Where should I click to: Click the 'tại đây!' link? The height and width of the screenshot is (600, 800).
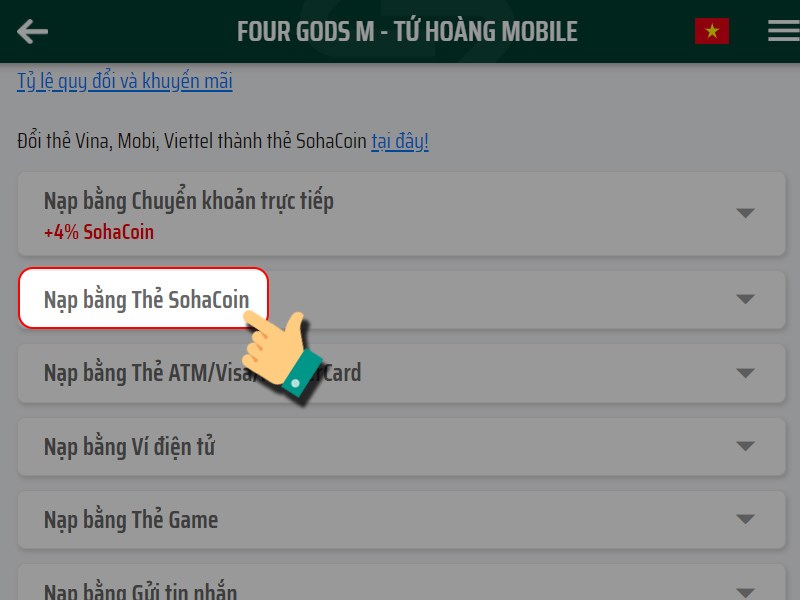pyautogui.click(x=400, y=141)
